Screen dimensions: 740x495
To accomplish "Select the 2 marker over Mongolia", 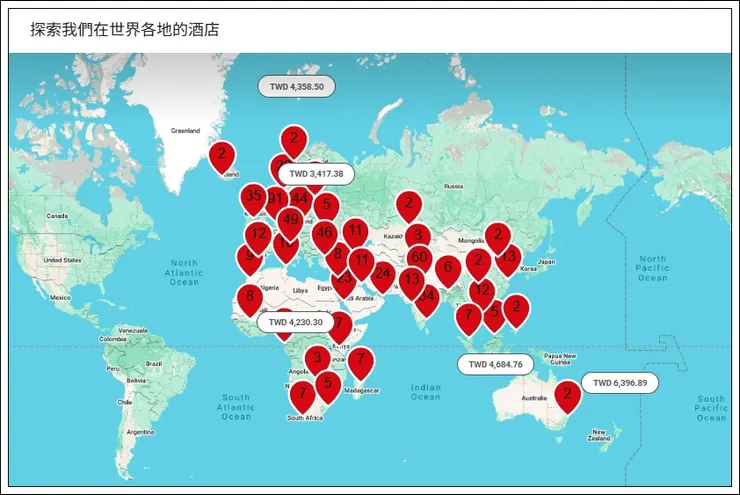I will point(498,237).
